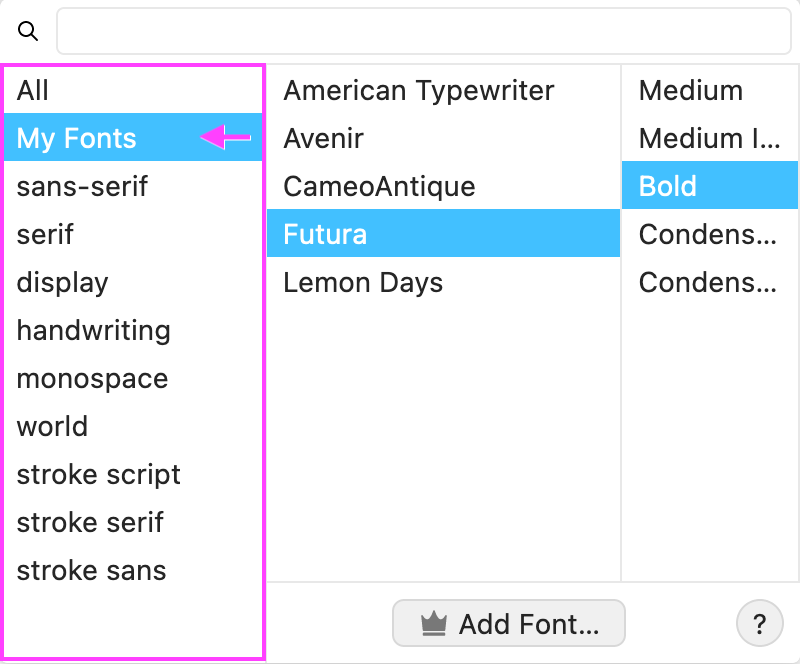Image resolution: width=800 pixels, height=664 pixels.
Task: Show handwriting fonts category
Action: tap(93, 331)
